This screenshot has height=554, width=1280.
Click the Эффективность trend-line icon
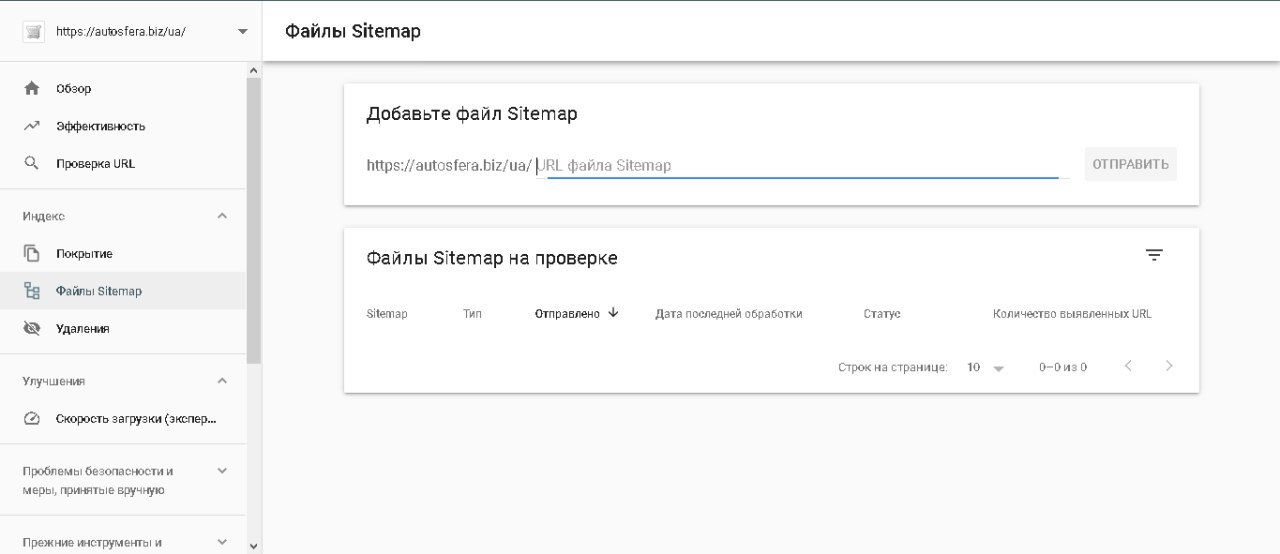click(x=32, y=126)
